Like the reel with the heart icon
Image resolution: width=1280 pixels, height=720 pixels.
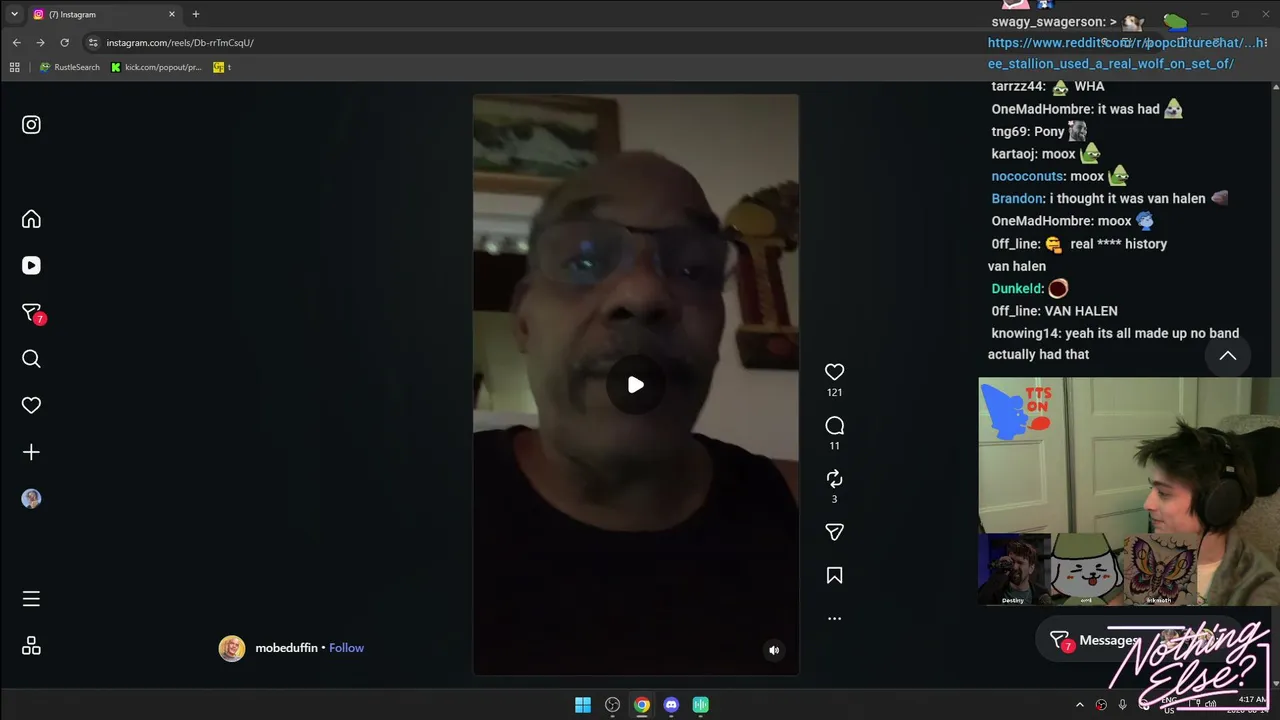click(x=834, y=372)
